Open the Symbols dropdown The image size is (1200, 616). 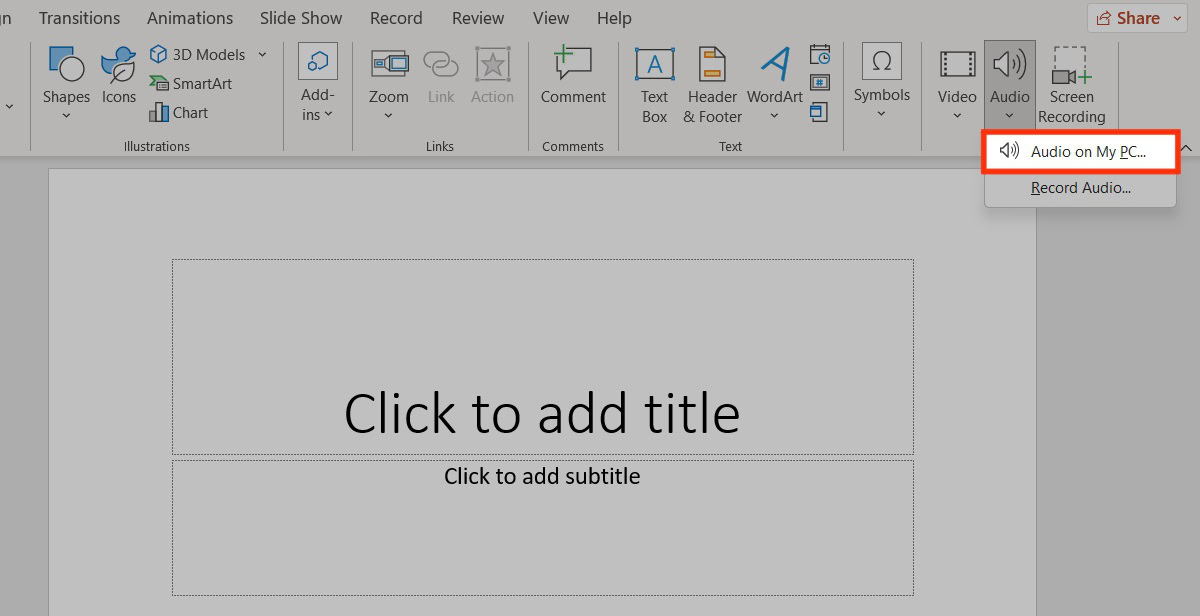coord(881,113)
